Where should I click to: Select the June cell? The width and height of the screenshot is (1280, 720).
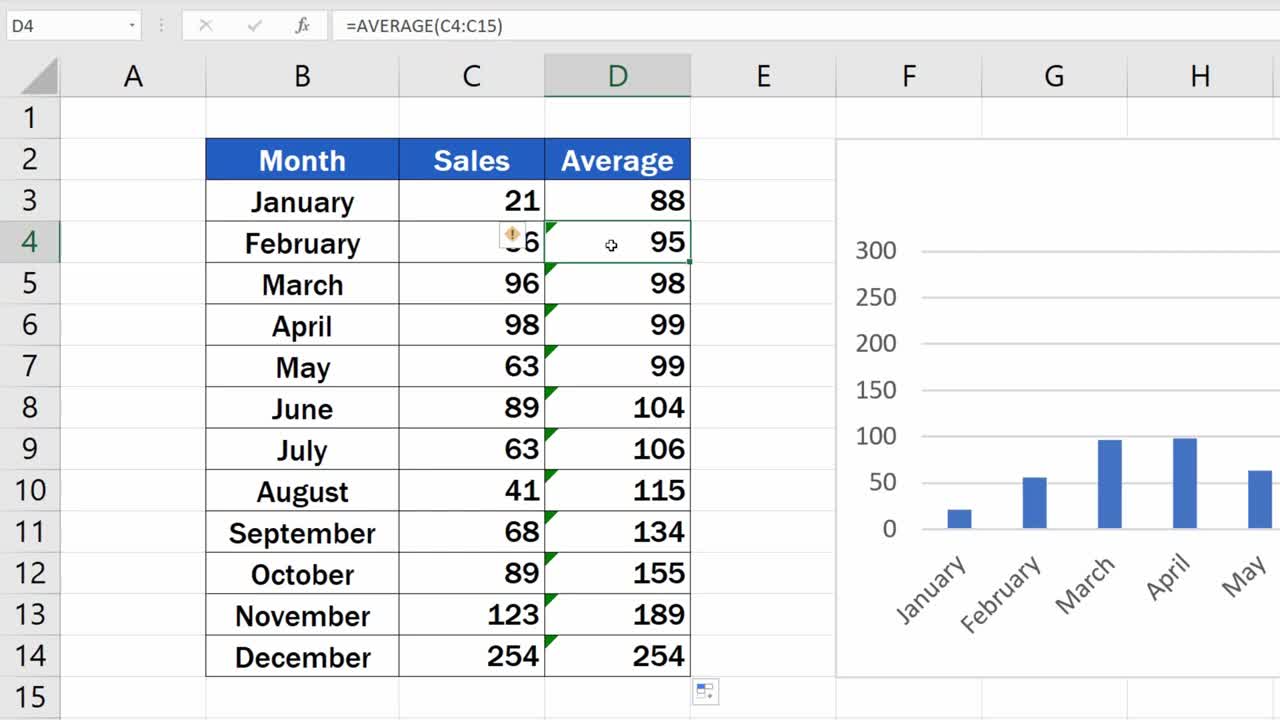coord(302,408)
